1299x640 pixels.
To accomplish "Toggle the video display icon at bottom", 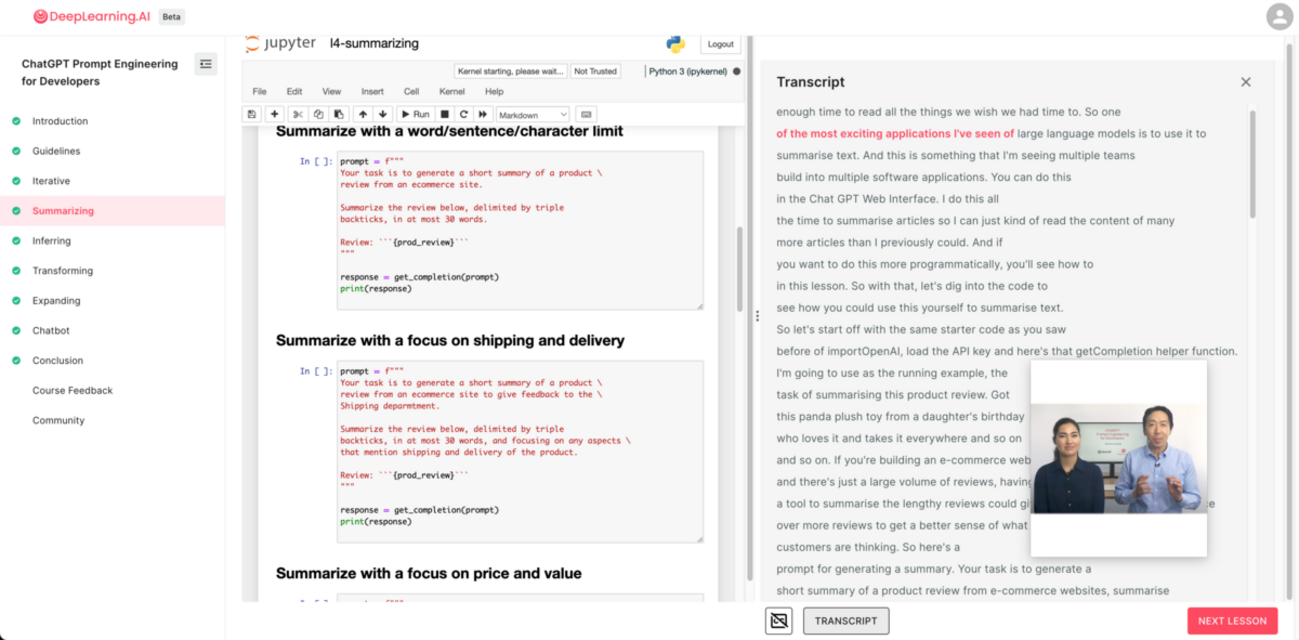I will [x=779, y=621].
